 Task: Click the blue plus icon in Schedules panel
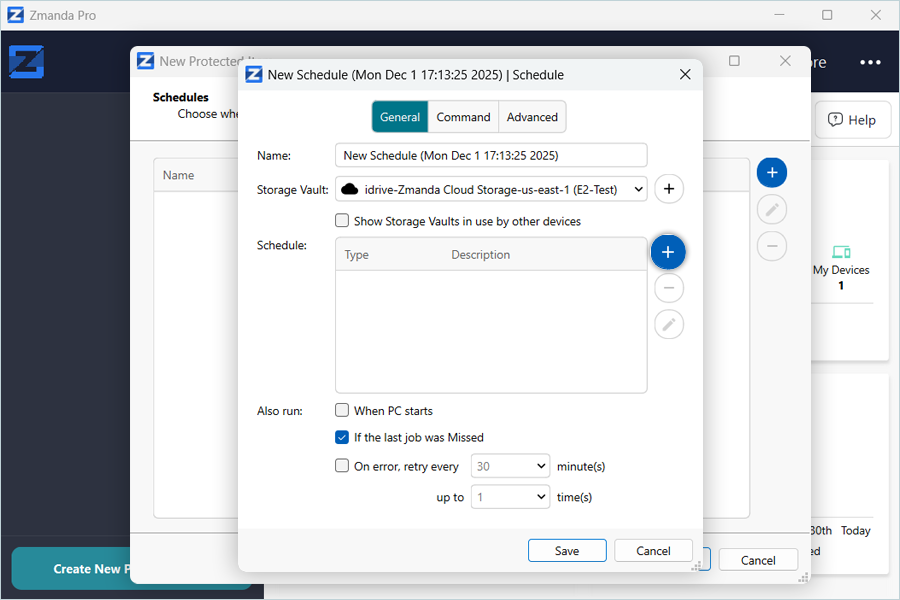[x=771, y=173]
